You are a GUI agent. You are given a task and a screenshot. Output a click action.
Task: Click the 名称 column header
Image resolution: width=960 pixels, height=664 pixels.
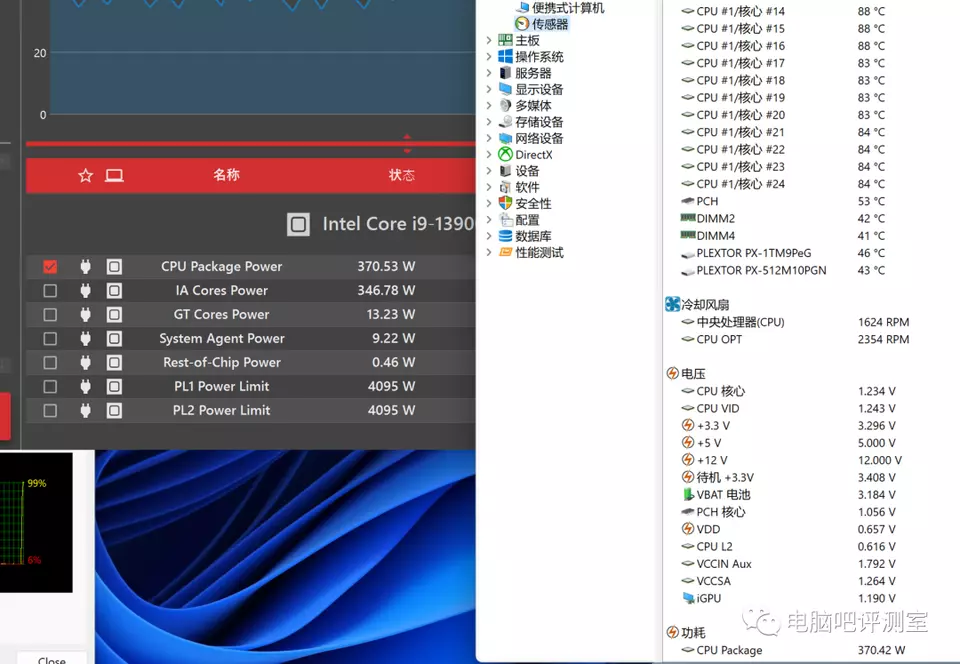(226, 175)
